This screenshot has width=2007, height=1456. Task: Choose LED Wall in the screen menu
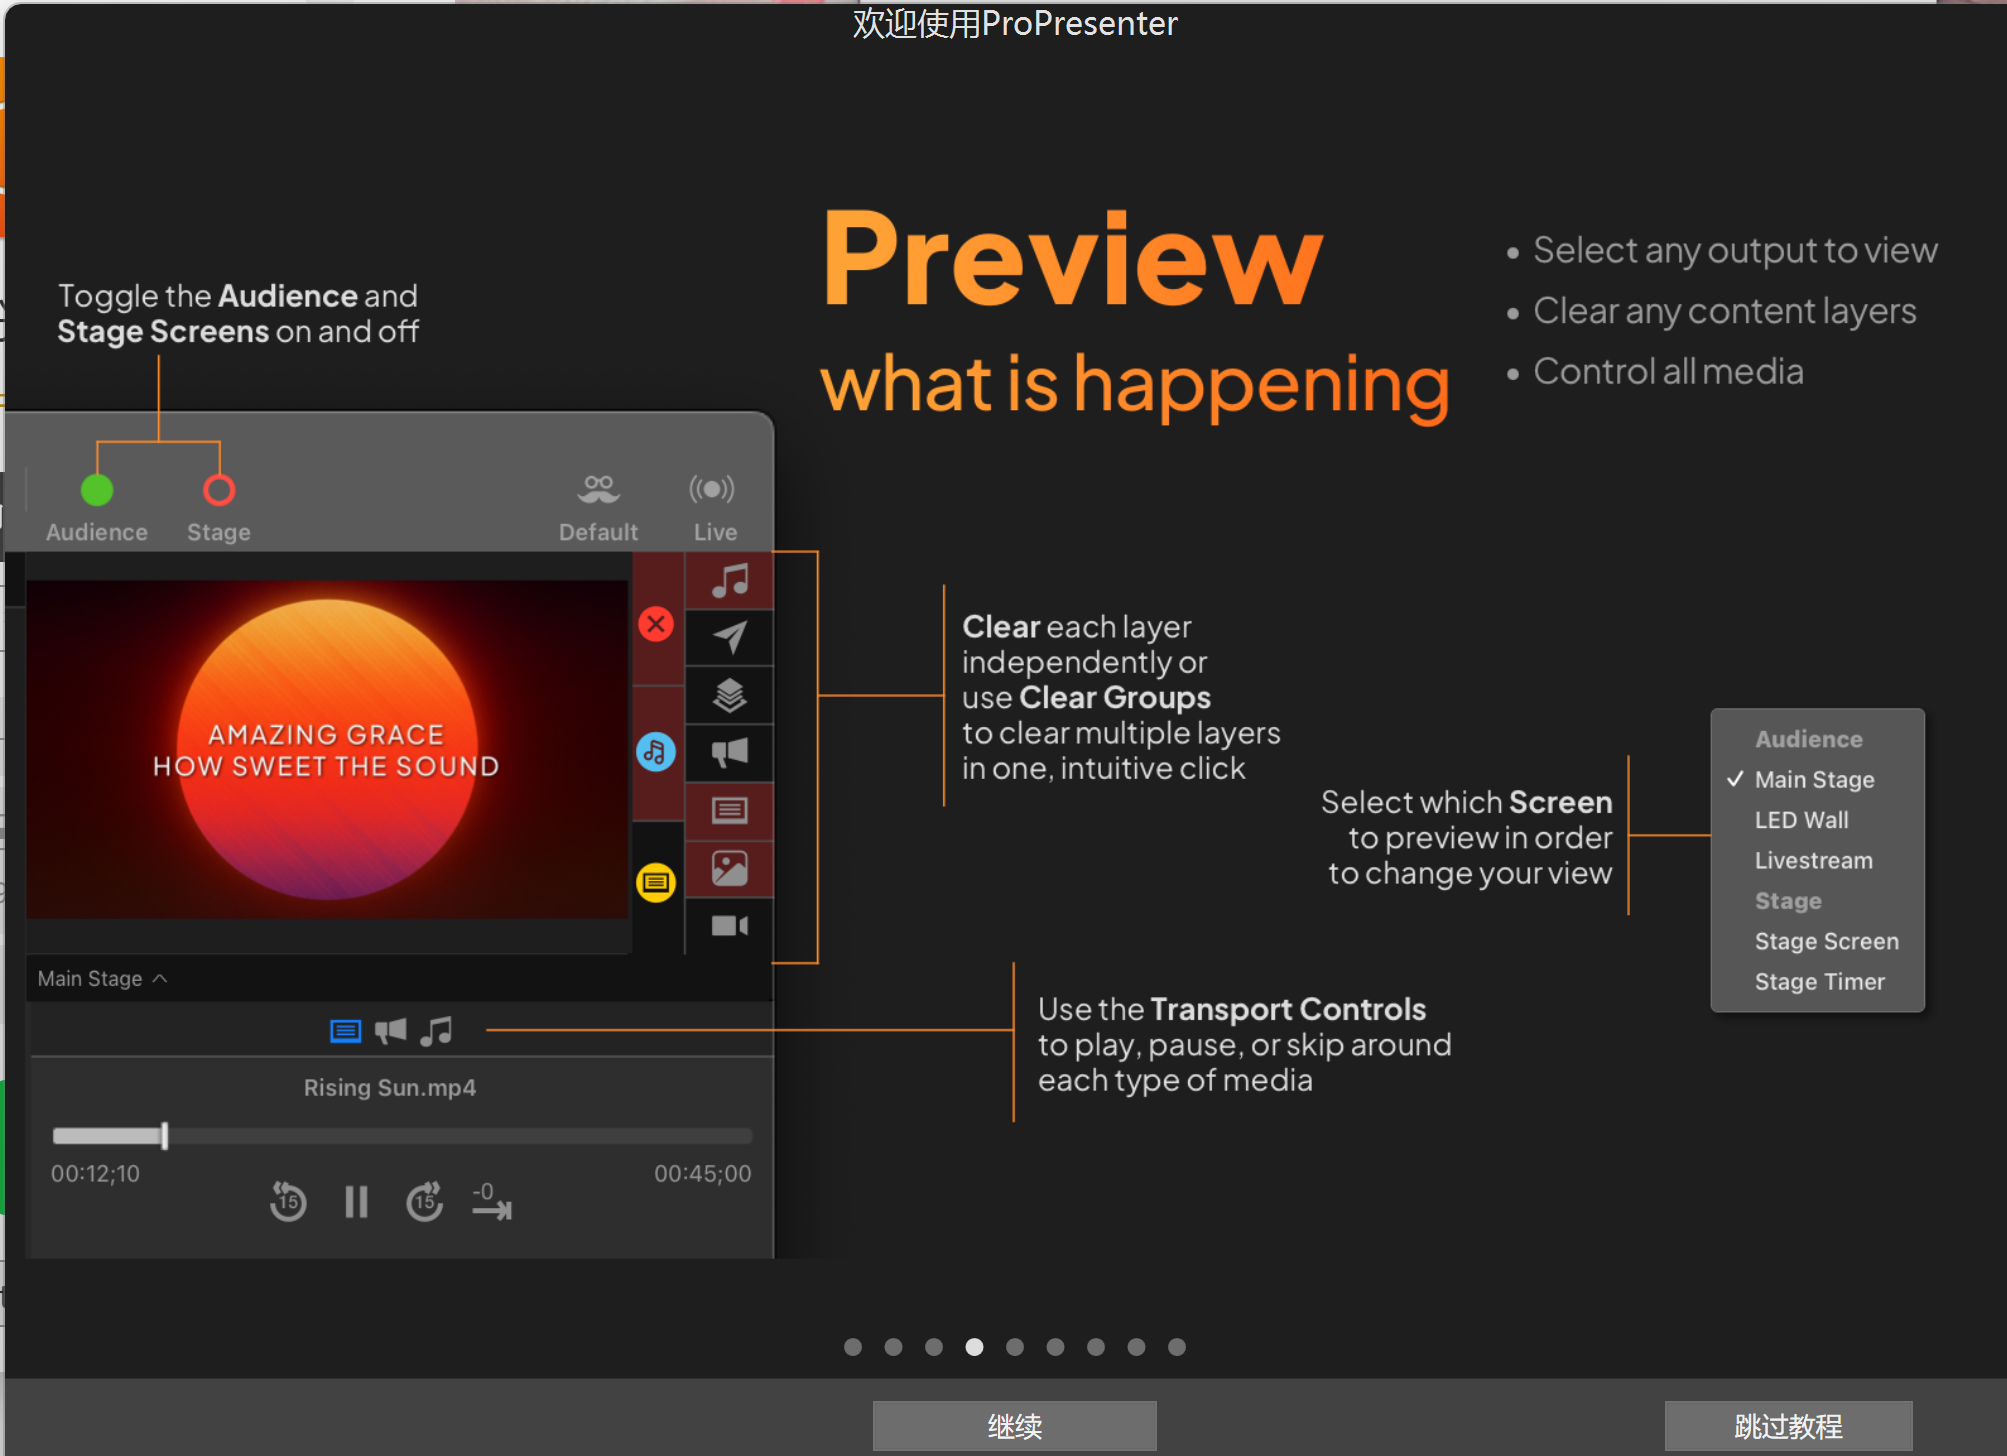[1801, 820]
